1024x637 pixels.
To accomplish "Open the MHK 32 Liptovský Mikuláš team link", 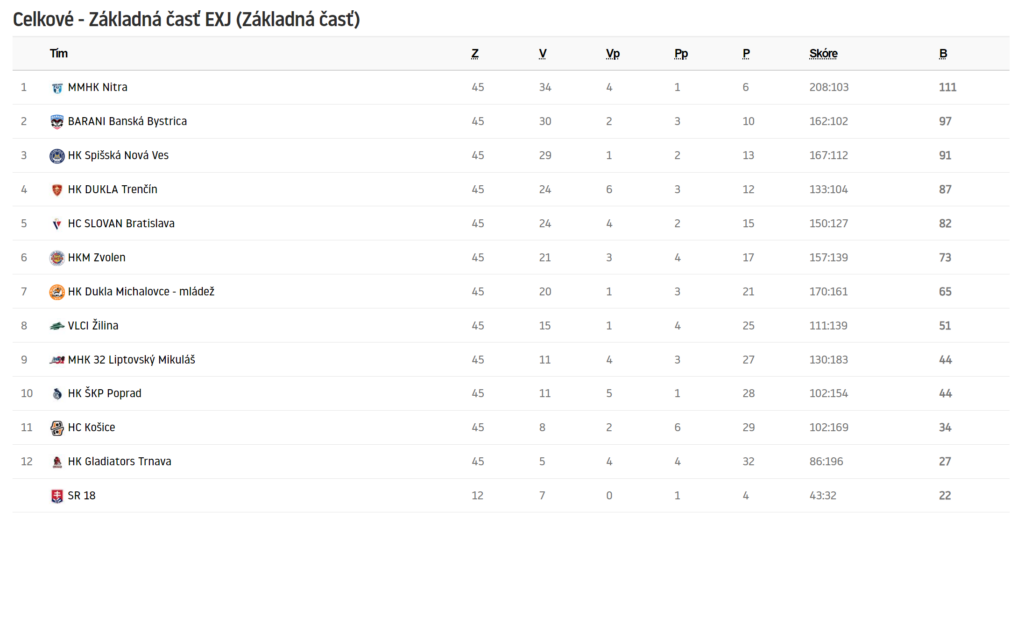I will tap(131, 359).
